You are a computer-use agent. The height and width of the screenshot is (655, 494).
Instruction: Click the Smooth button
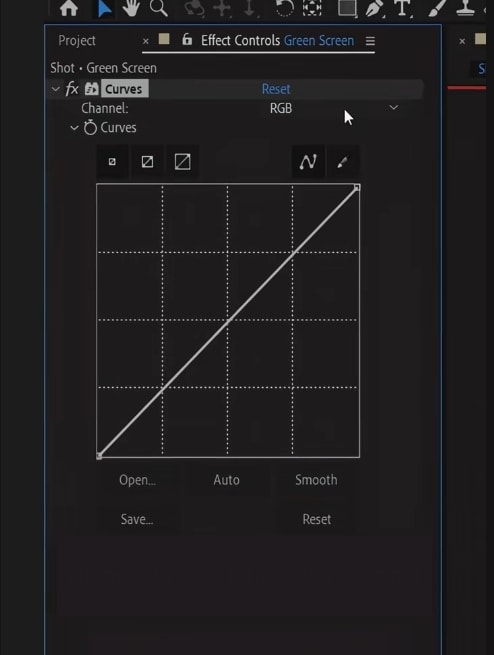316,480
